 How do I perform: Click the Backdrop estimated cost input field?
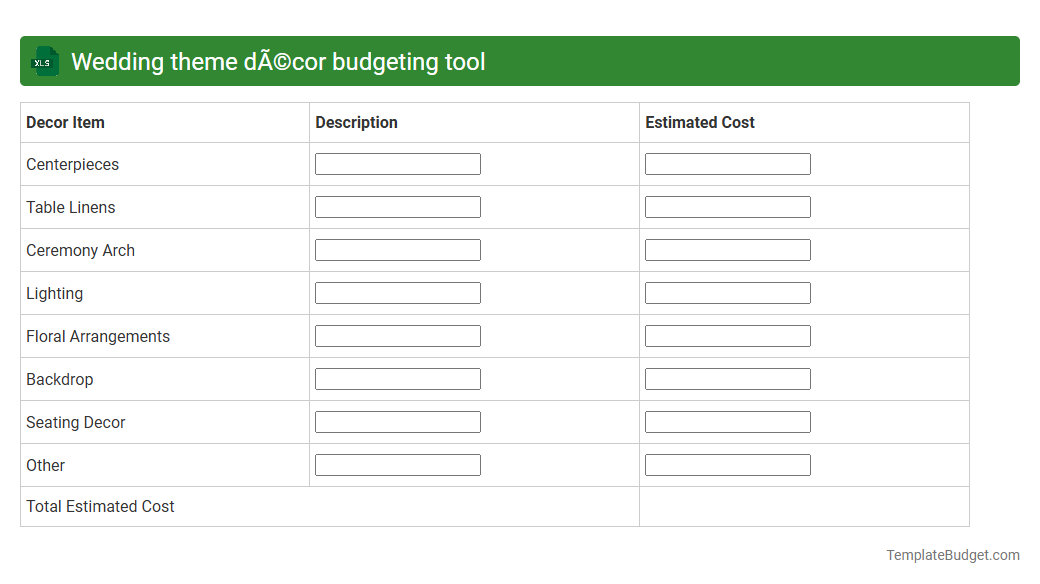(x=728, y=378)
